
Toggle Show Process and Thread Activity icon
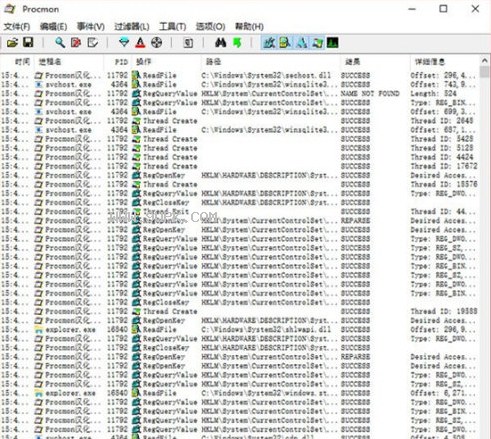click(317, 43)
